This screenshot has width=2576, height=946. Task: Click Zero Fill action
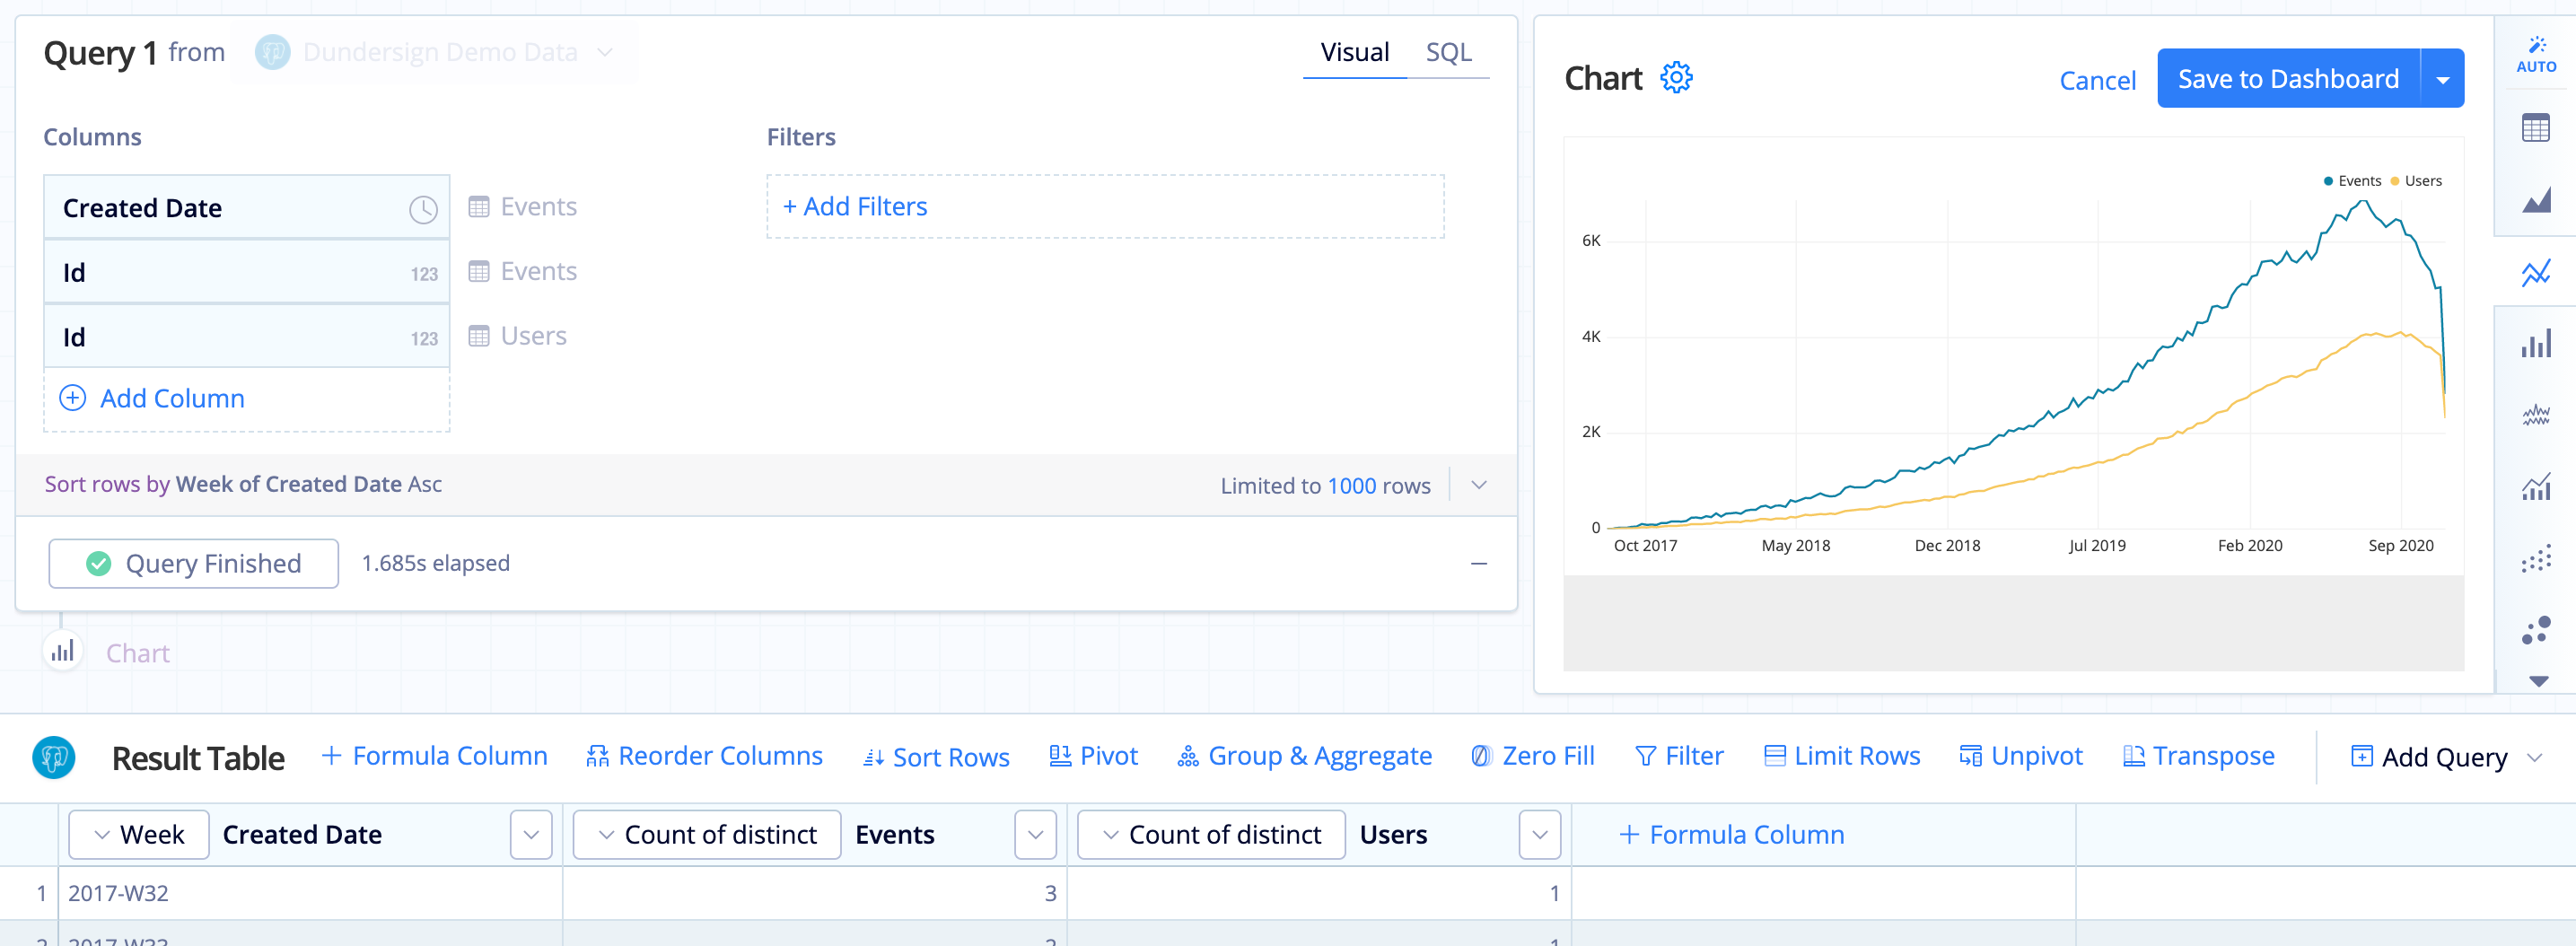pos(1533,756)
